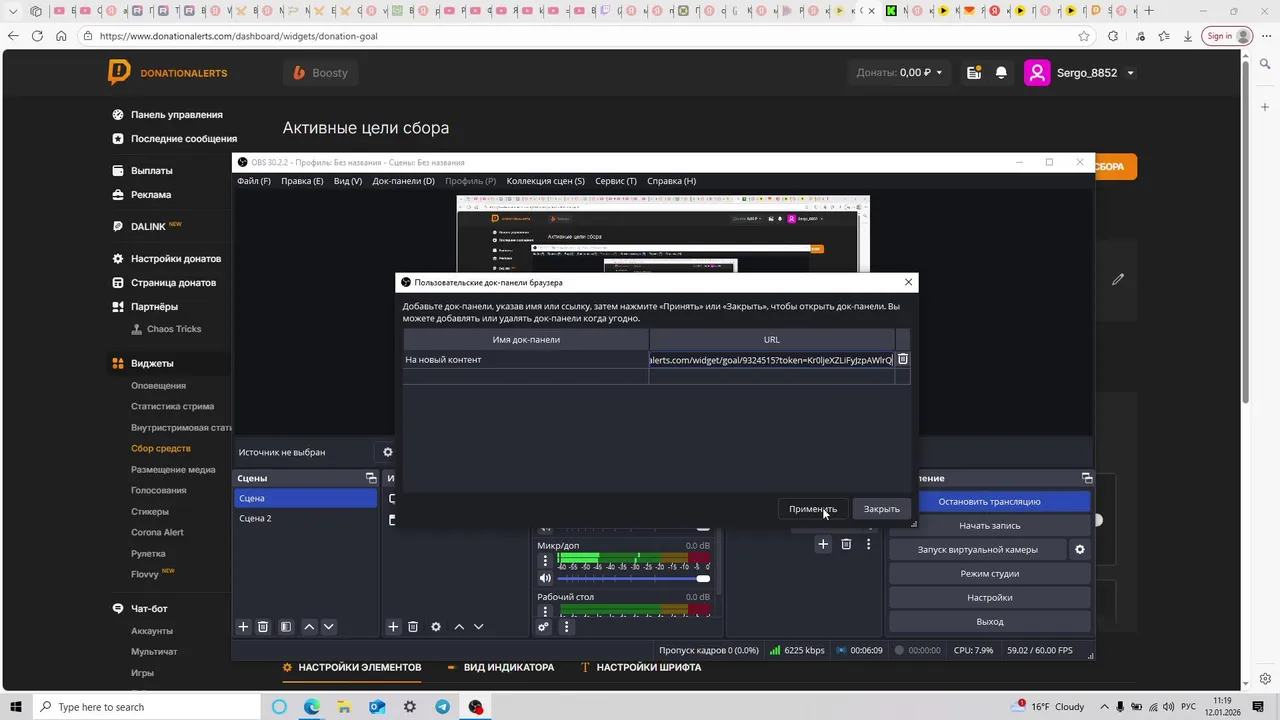Screen dimensions: 1280x720
Task: Open the Док-панели menu in OBS
Action: tap(403, 181)
